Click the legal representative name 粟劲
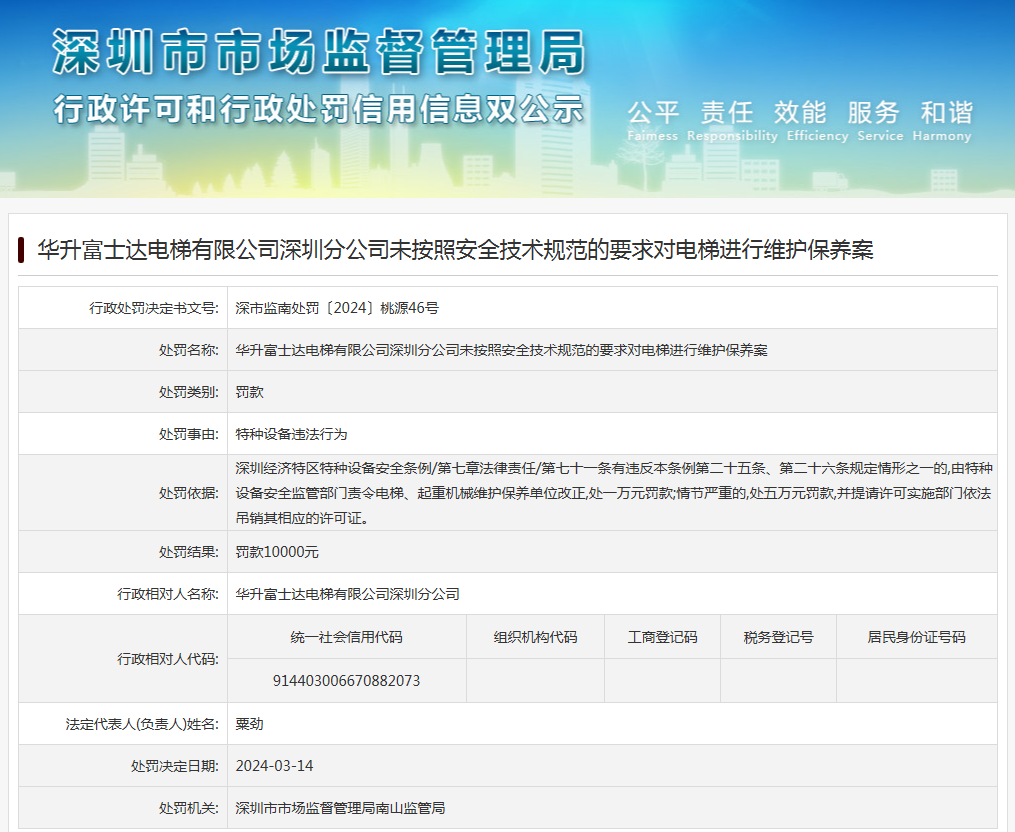 (x=250, y=723)
